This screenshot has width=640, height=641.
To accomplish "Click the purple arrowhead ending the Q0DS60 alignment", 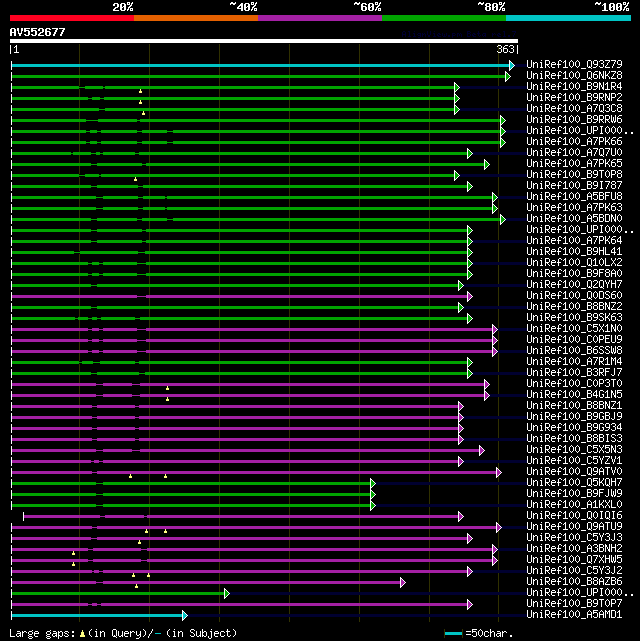I will 470,297.
